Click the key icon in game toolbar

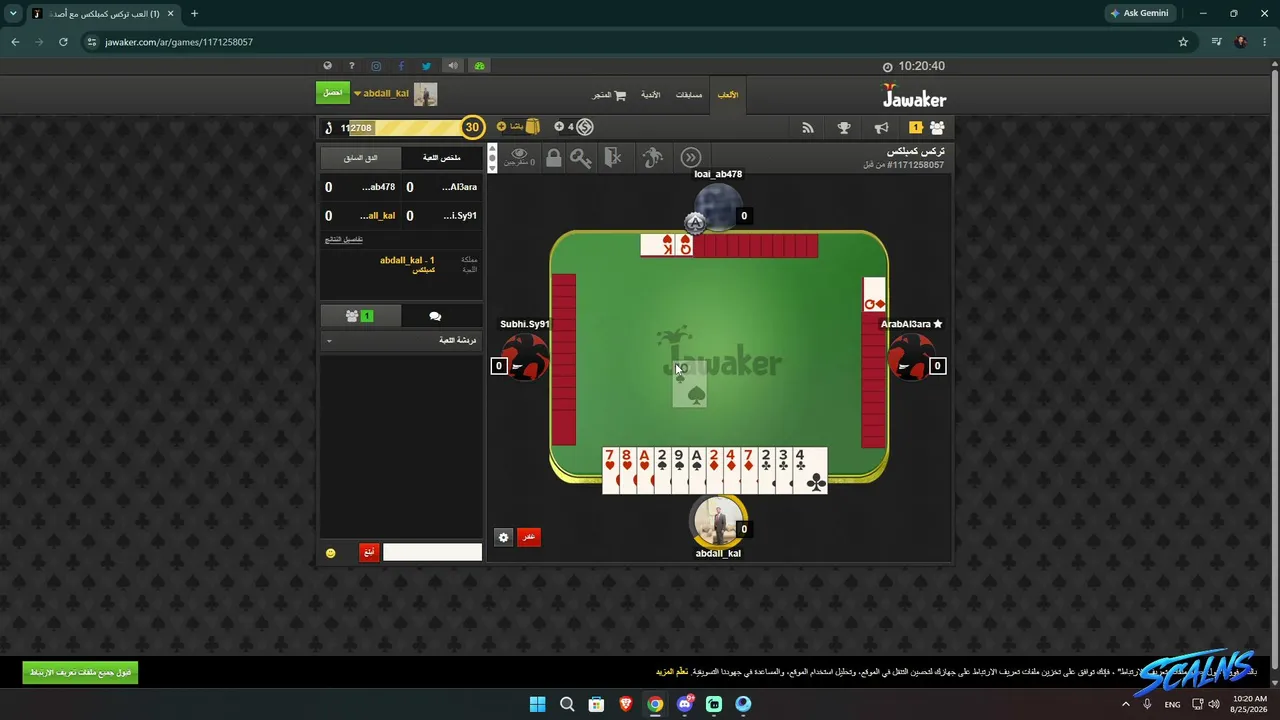(x=580, y=157)
